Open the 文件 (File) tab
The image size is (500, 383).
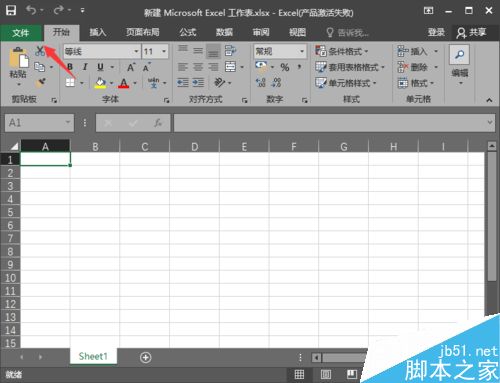[21, 33]
